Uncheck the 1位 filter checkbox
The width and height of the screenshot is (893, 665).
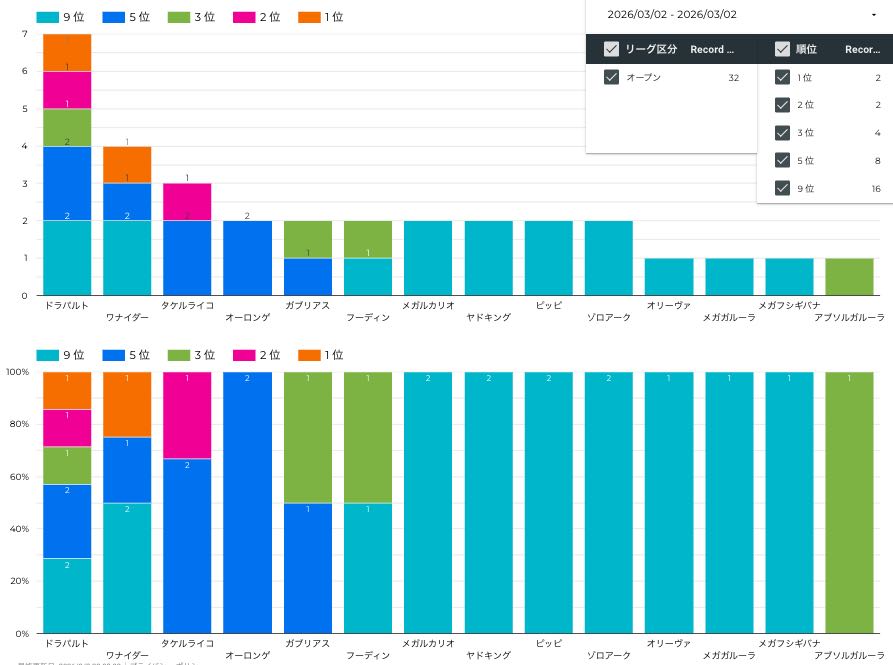(x=782, y=77)
